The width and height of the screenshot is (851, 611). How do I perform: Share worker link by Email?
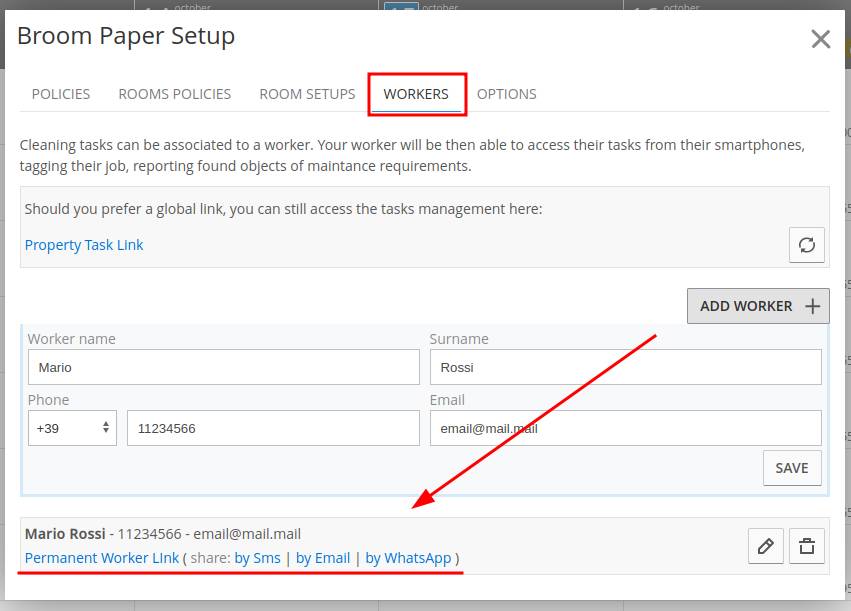pos(322,558)
